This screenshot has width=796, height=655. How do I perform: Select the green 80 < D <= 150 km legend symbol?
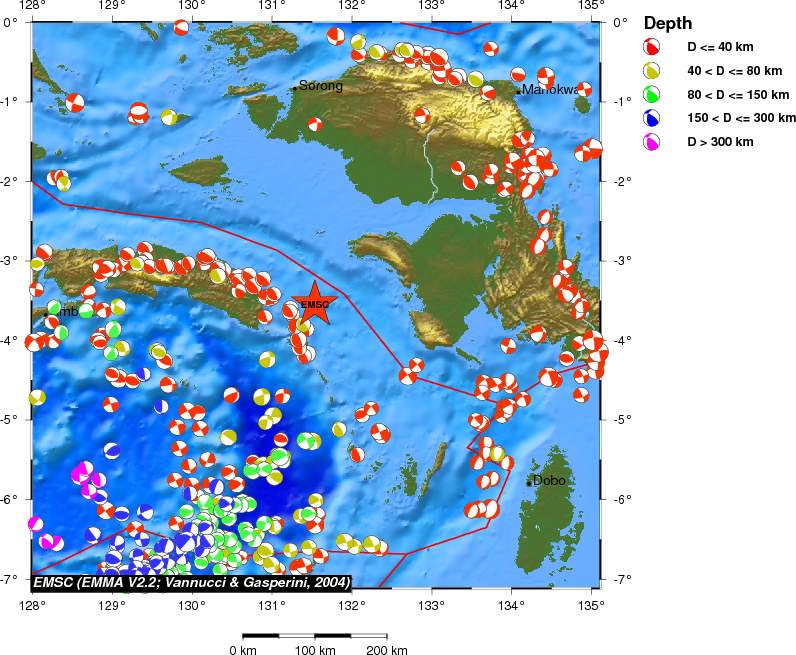pyautogui.click(x=652, y=95)
